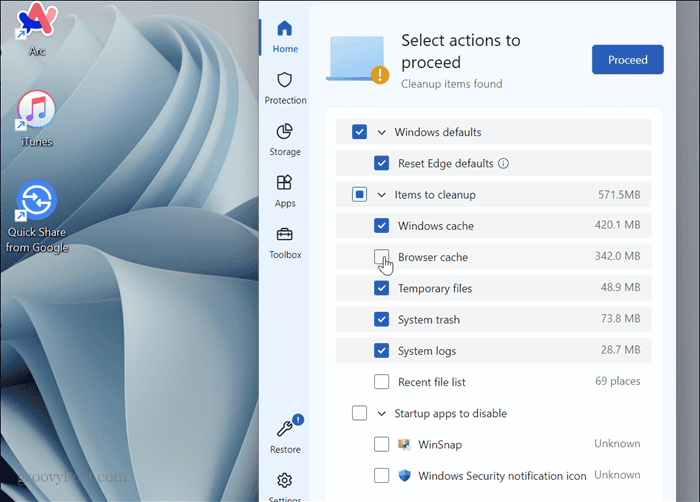Select the 28.7 MB size value
The height and width of the screenshot is (502, 700).
click(620, 350)
